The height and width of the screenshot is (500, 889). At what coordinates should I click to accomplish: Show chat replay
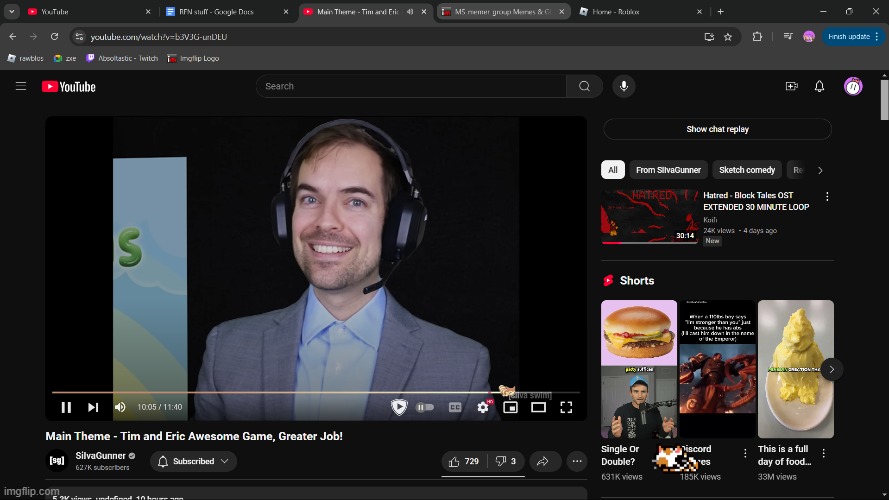(717, 129)
